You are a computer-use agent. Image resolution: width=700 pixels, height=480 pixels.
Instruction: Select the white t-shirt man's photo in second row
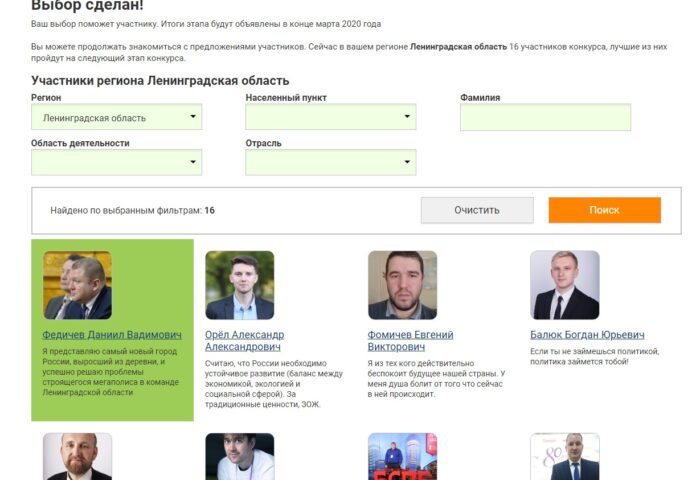point(240,456)
